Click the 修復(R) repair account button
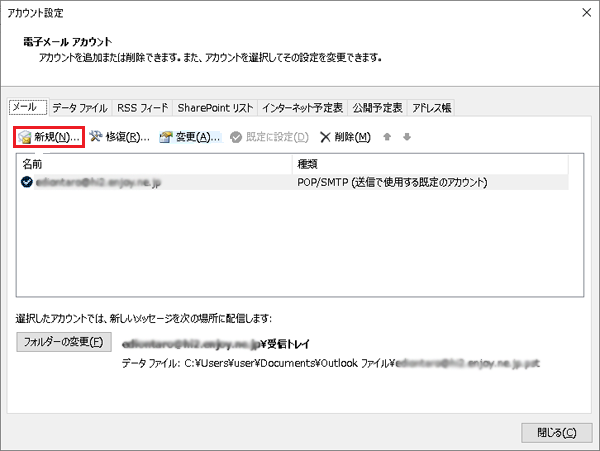Viewport: 600px width, 451px height. click(120, 137)
